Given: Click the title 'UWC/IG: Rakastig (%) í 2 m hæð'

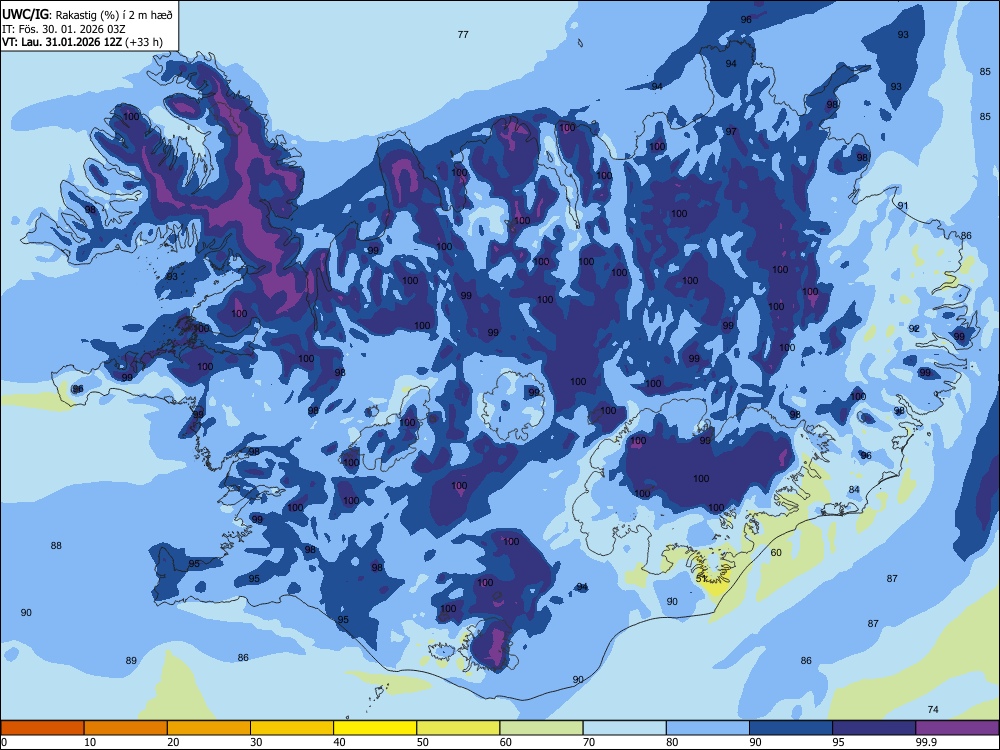Looking at the screenshot, I should coord(87,14).
